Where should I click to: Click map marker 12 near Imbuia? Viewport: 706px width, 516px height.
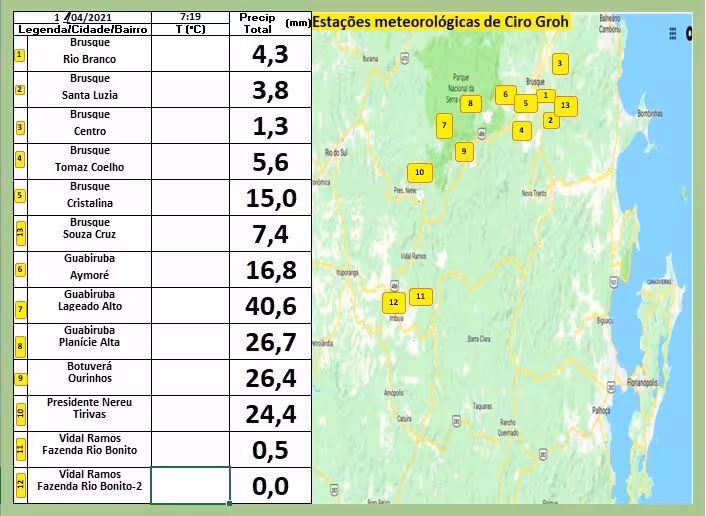[393, 302]
